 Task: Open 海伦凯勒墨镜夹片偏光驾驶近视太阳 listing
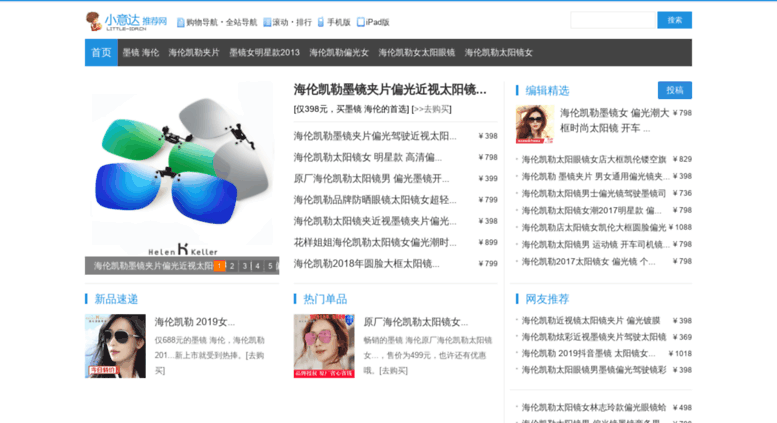375,136
